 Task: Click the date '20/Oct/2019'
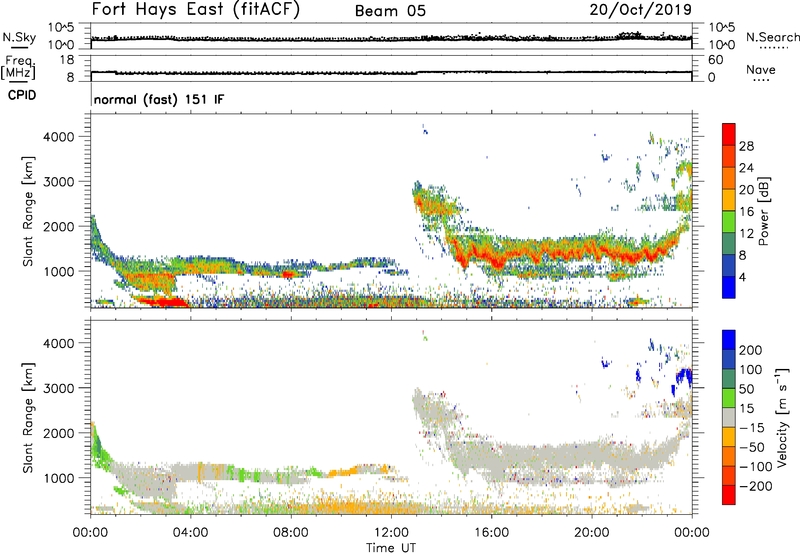[x=641, y=9]
